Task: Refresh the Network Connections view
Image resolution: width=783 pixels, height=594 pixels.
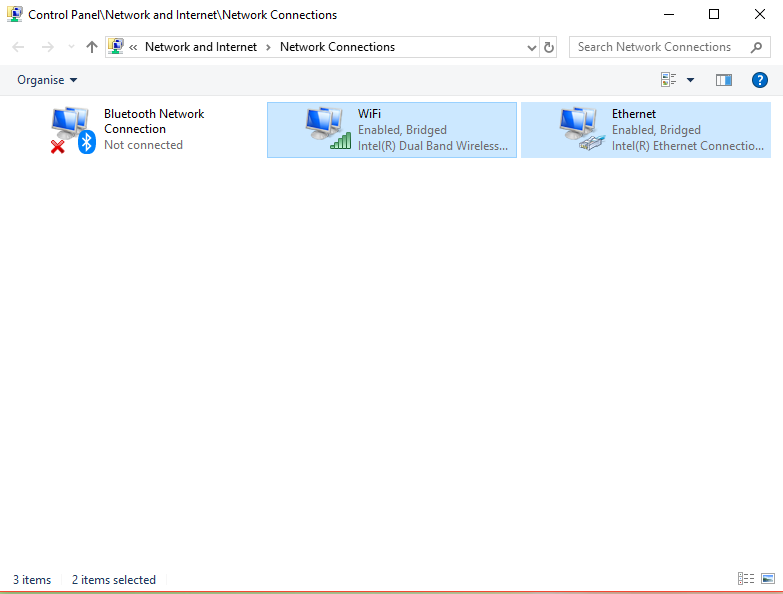Action: (548, 47)
